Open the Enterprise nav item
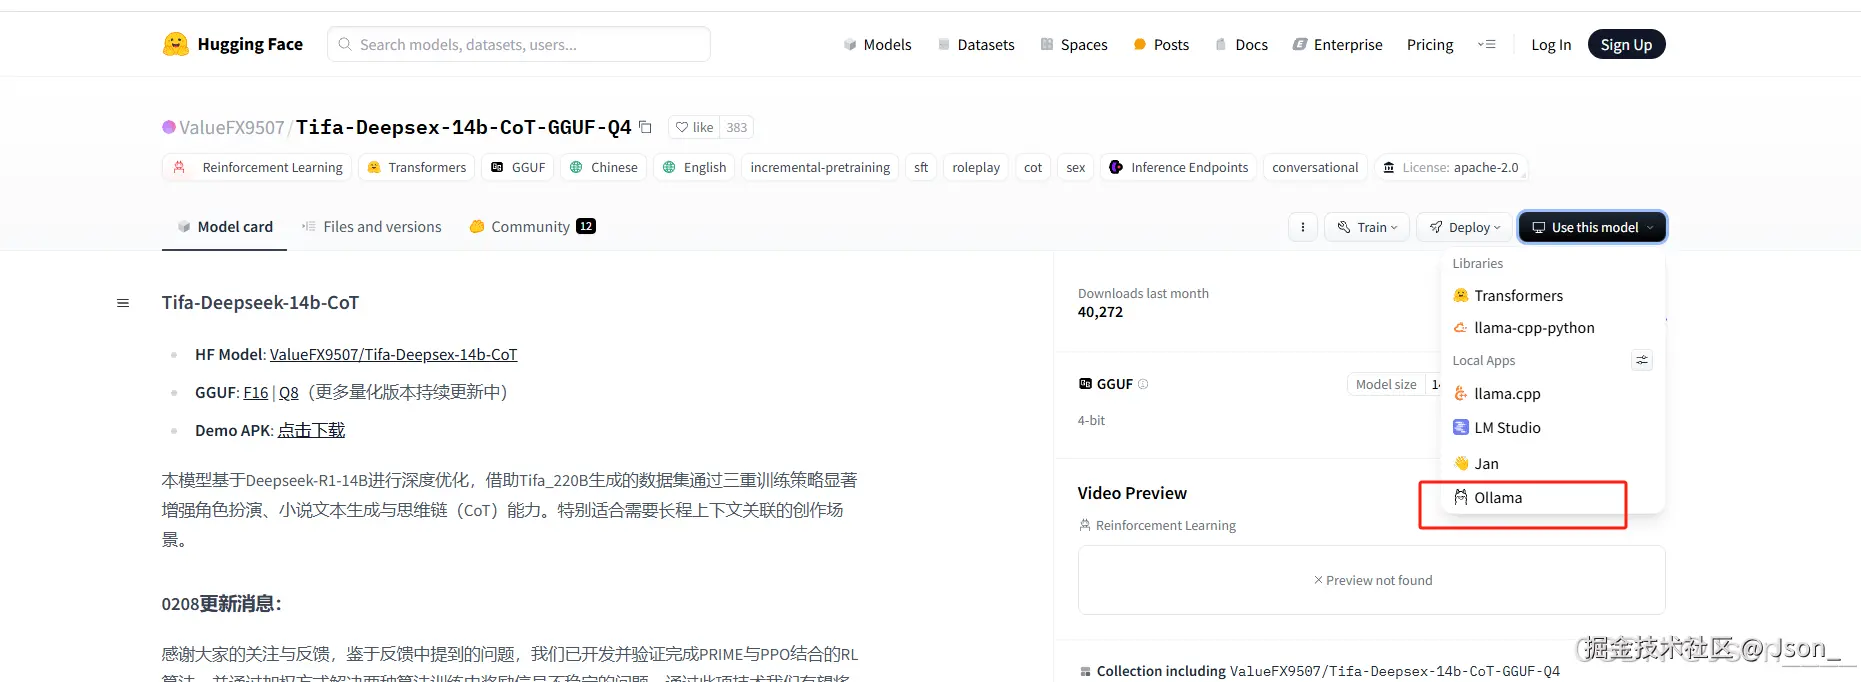Viewport: 1861px width, 682px height. (x=1338, y=45)
